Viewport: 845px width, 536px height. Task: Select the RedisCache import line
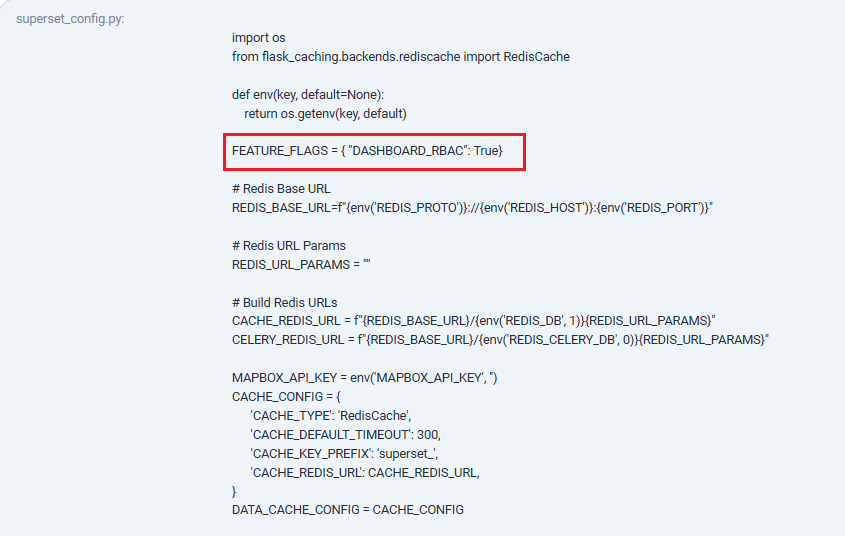(400, 57)
